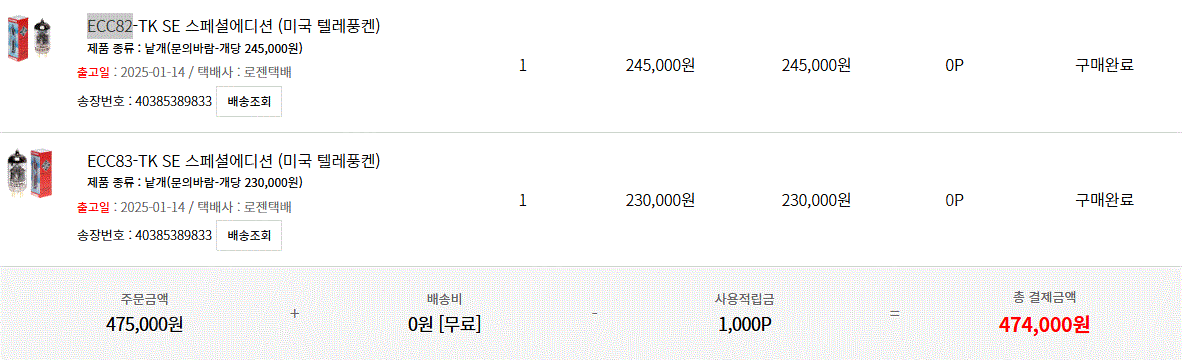Click the 로젠택배 courier name in ECC83 row

pyautogui.click(x=268, y=207)
